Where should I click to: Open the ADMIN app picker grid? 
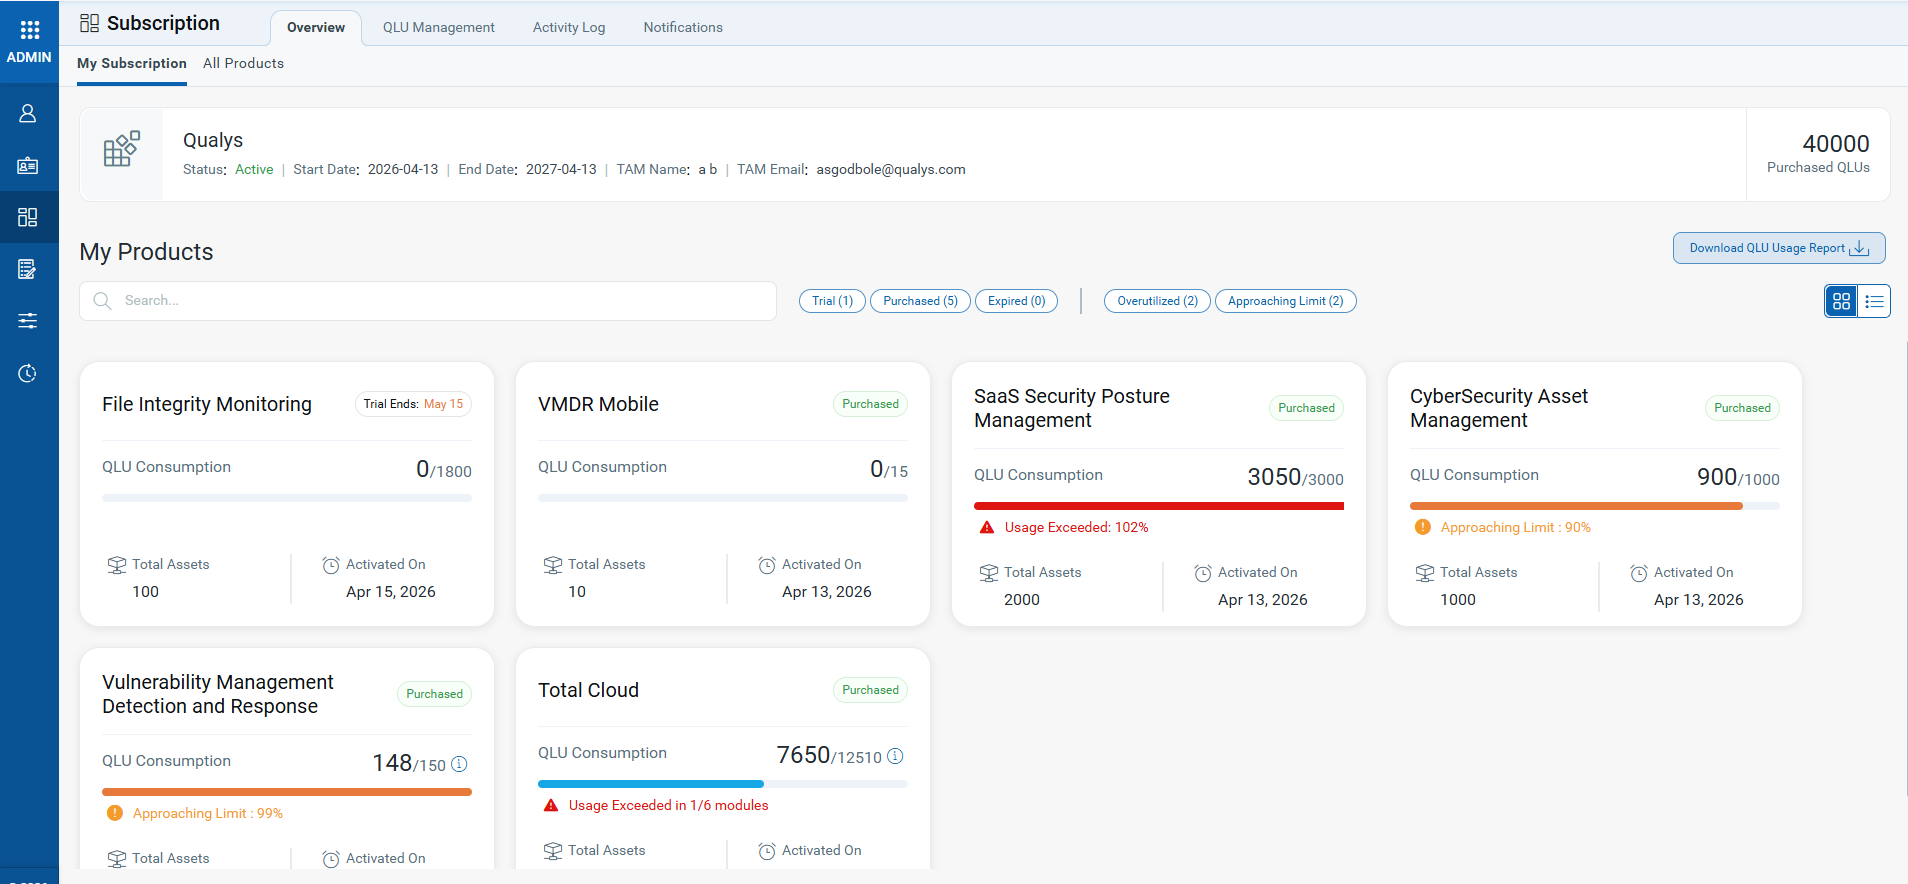pos(29,30)
